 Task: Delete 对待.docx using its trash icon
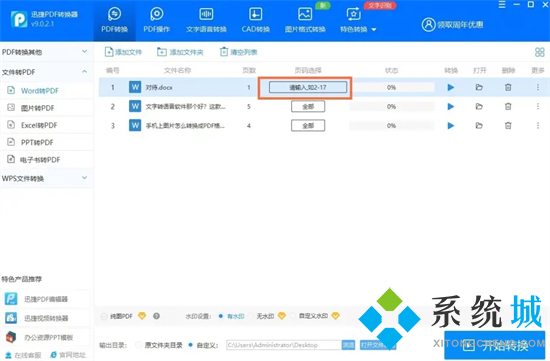(x=508, y=87)
